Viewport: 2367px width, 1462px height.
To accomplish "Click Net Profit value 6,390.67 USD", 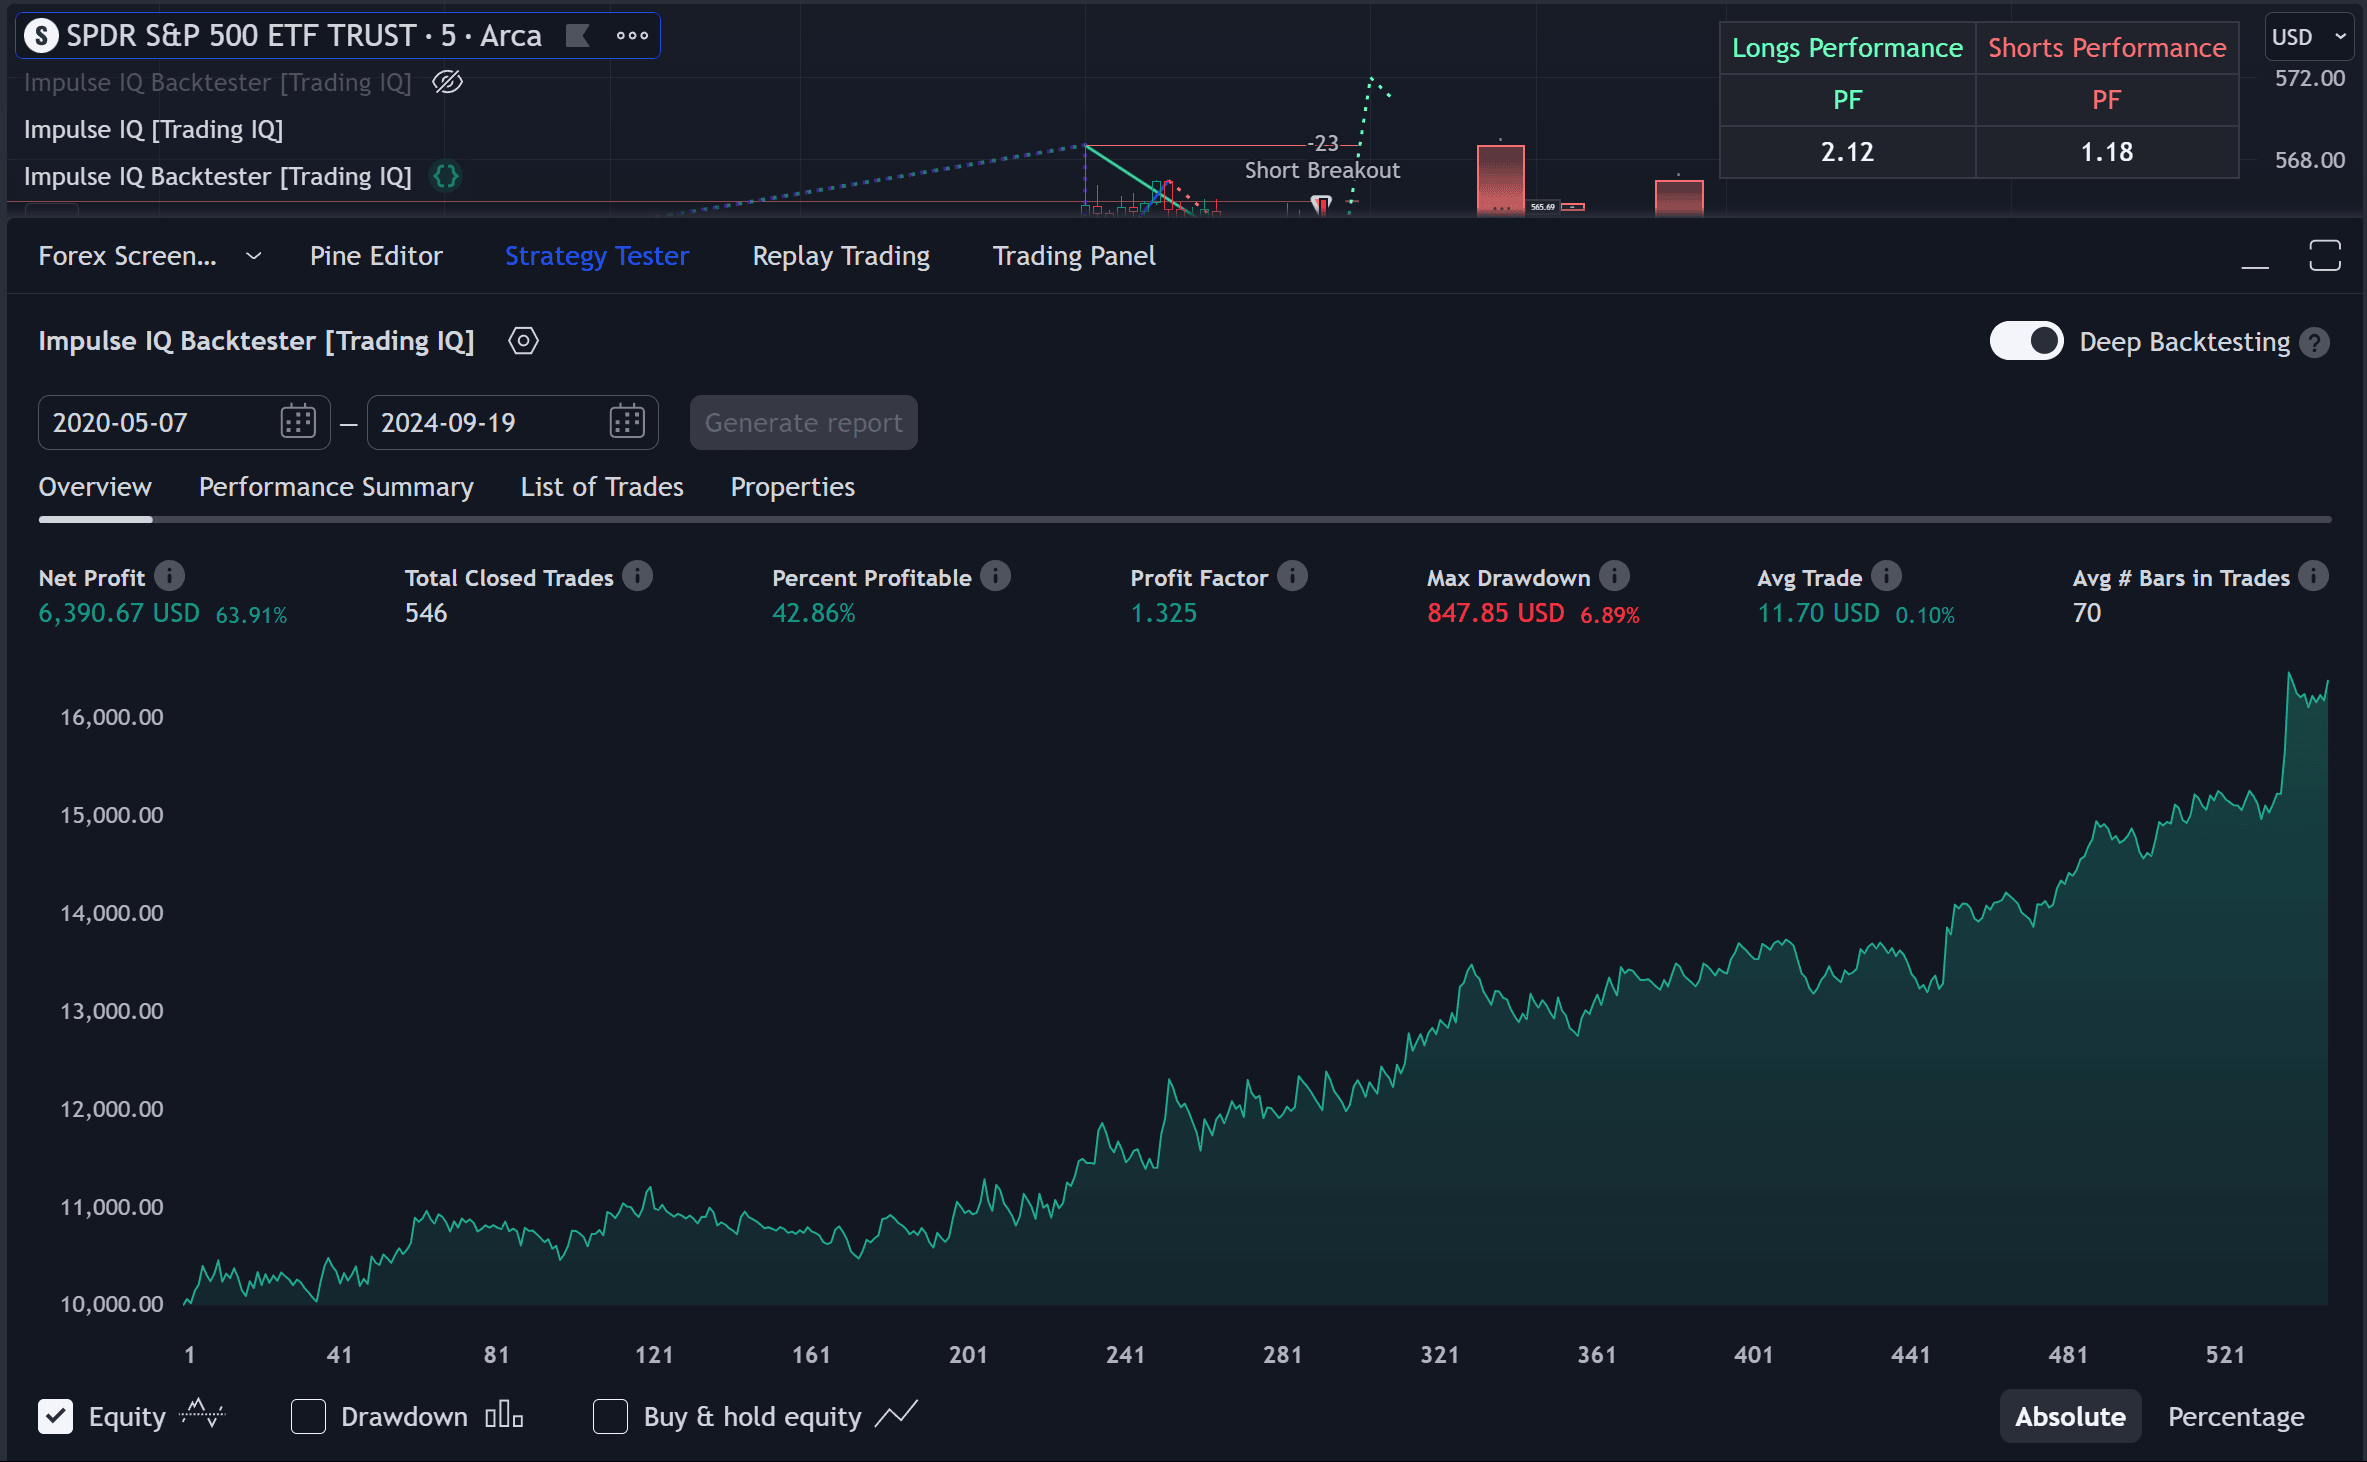I will pyautogui.click(x=119, y=613).
